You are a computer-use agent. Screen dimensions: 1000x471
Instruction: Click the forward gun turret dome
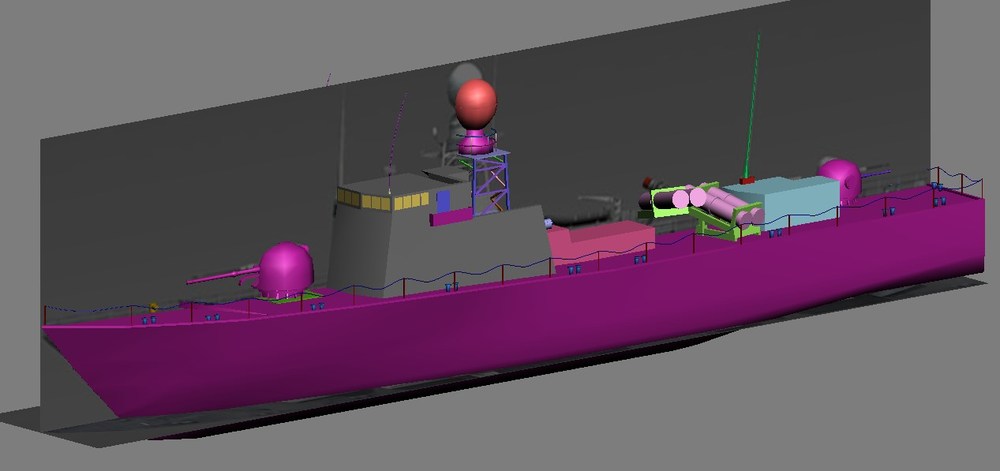pos(286,268)
